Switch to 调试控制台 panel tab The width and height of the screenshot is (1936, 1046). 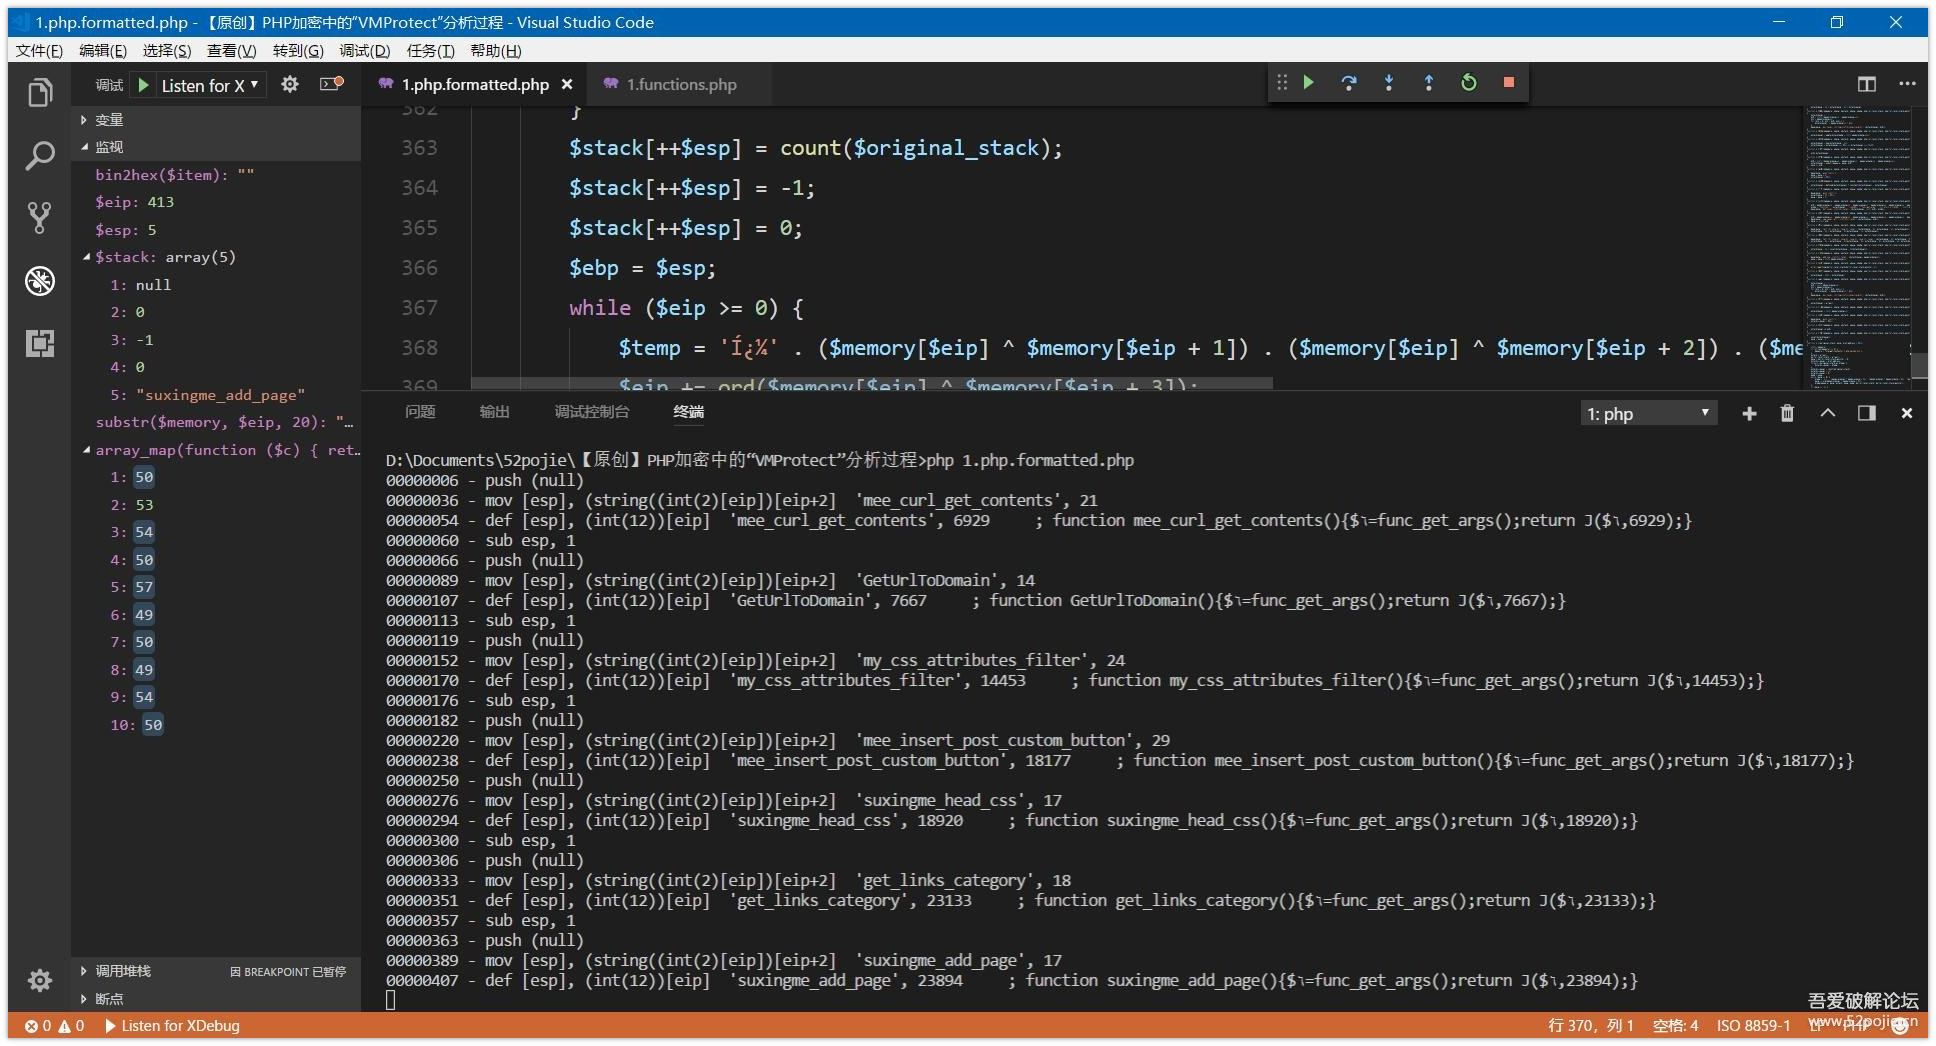pyautogui.click(x=592, y=412)
